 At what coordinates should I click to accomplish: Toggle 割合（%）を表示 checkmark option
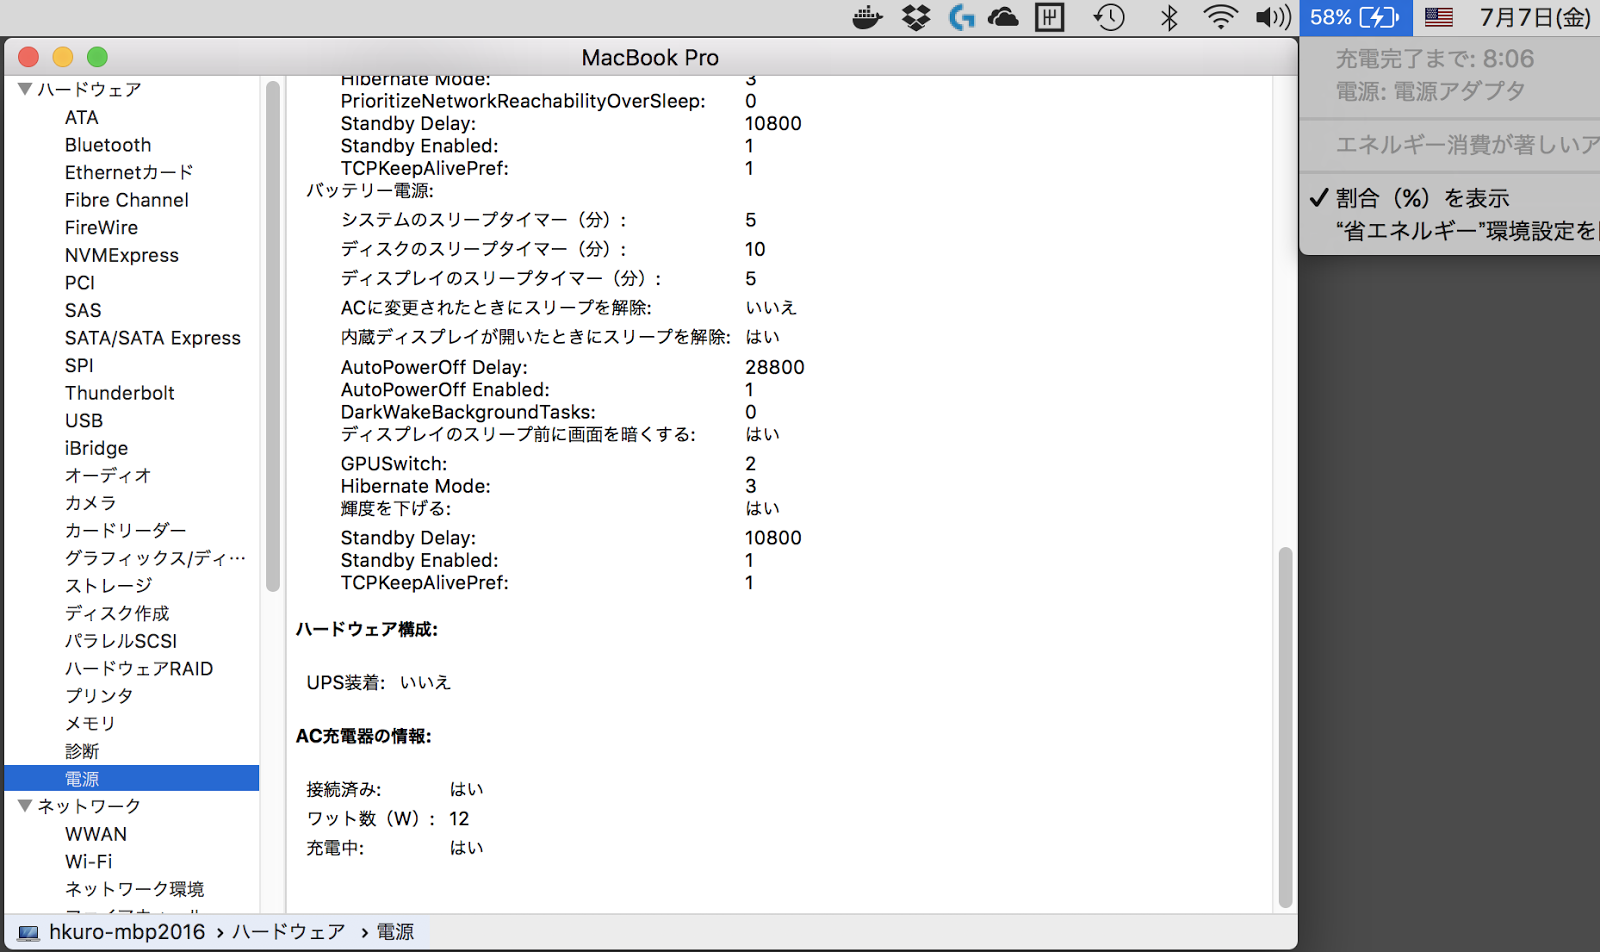(1422, 198)
